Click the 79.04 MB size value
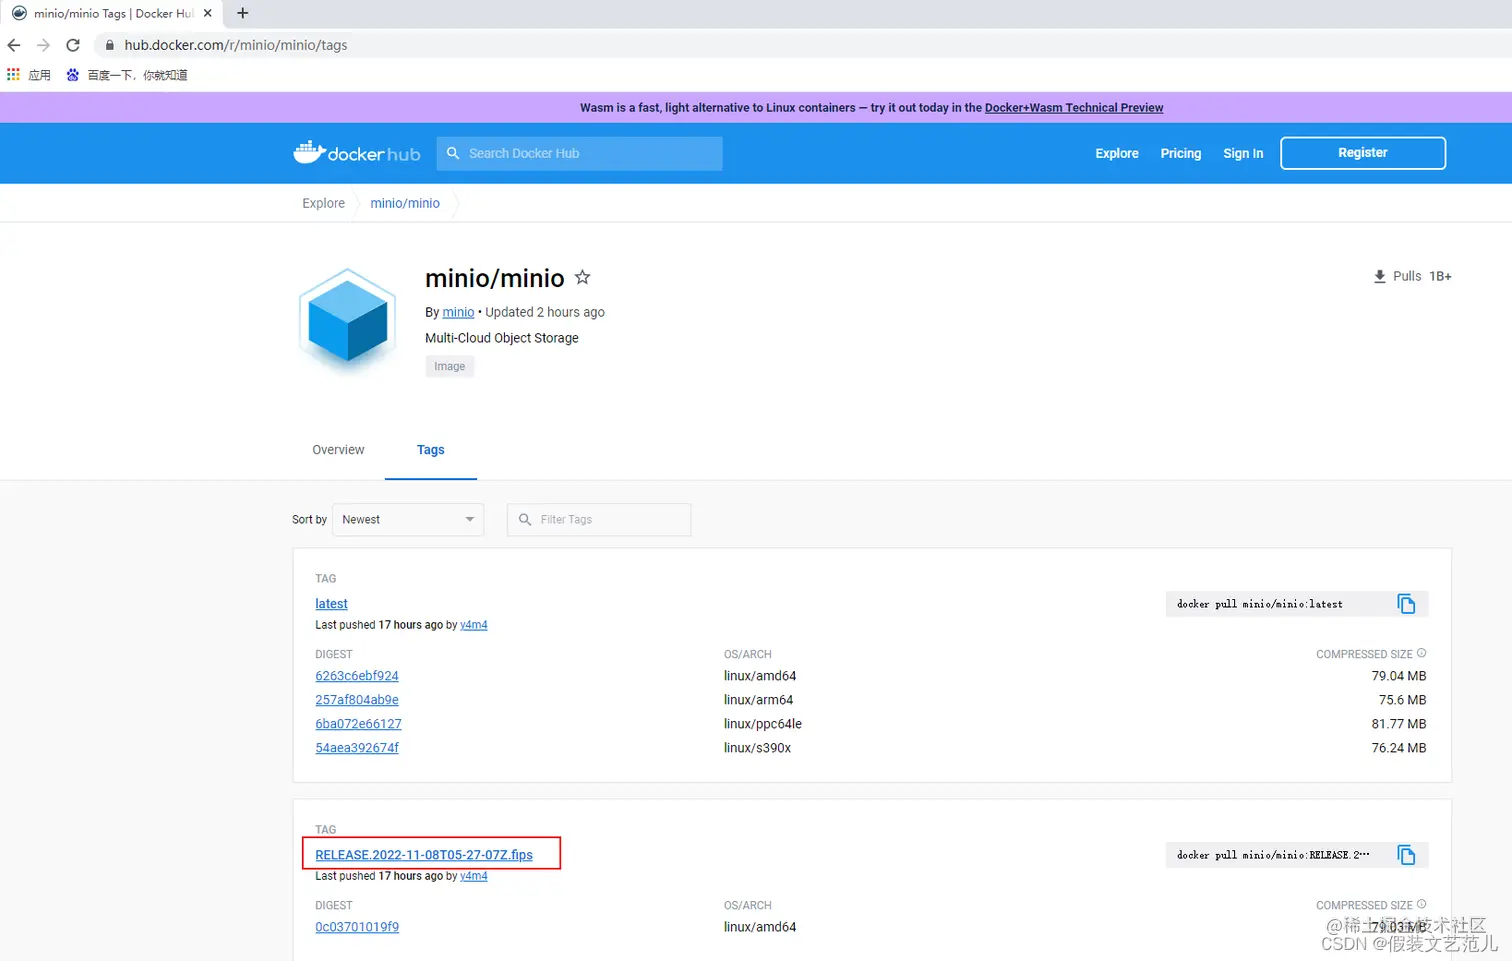 pyautogui.click(x=1399, y=676)
